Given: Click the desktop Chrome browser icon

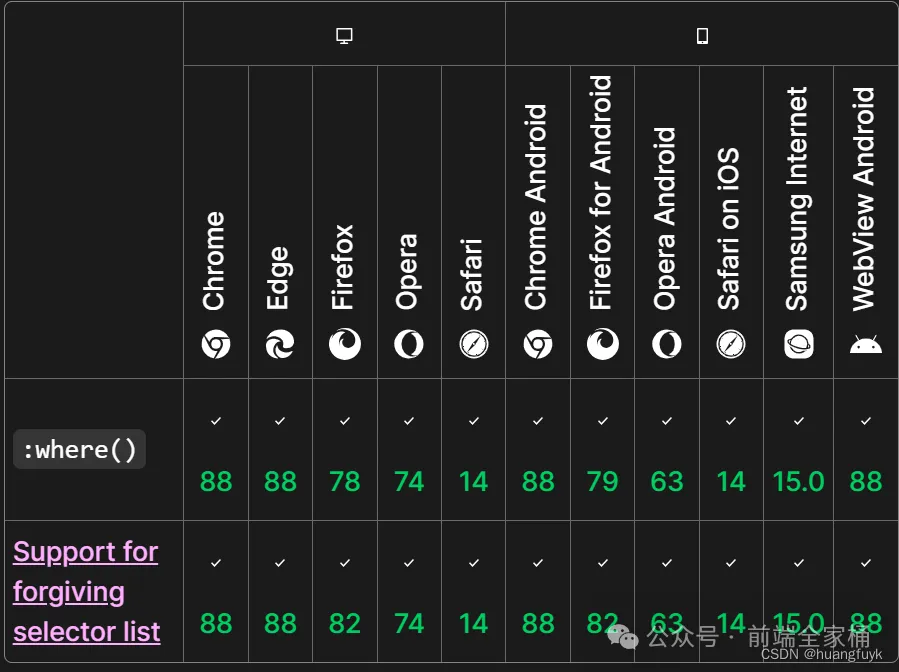Looking at the screenshot, I should 216,344.
